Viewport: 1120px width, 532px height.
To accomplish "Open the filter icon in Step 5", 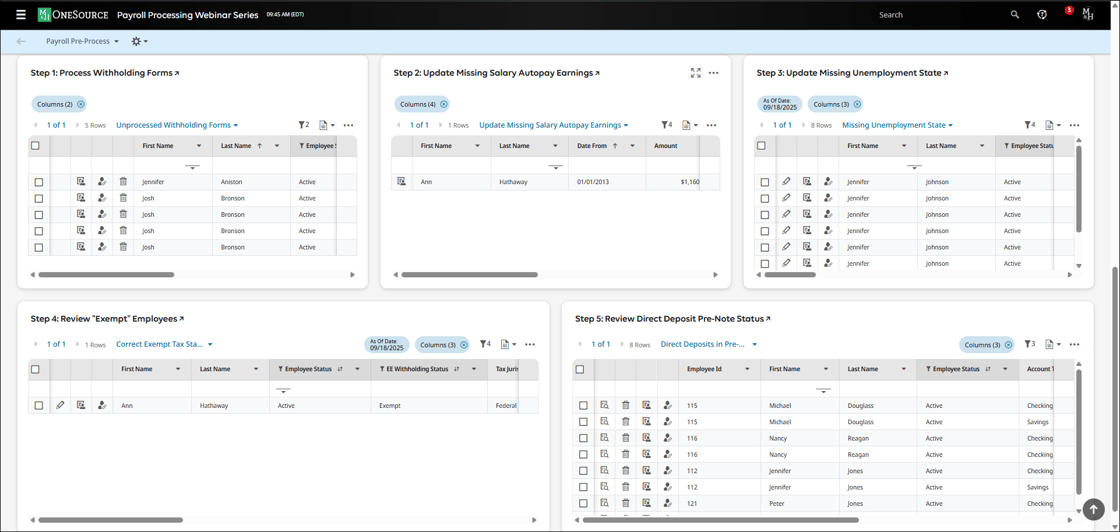I will (x=1028, y=344).
